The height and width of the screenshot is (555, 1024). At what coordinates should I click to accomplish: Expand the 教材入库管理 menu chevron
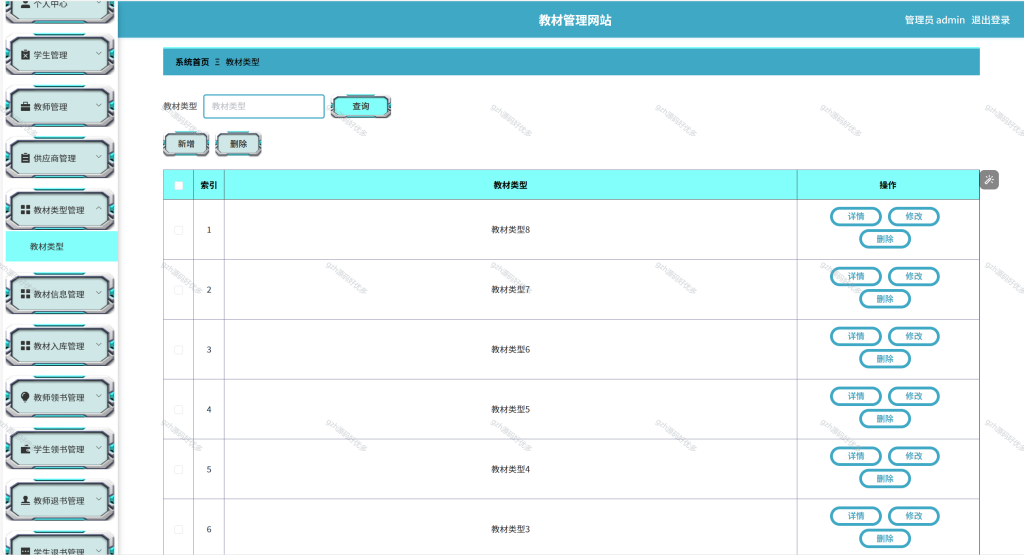[99, 345]
